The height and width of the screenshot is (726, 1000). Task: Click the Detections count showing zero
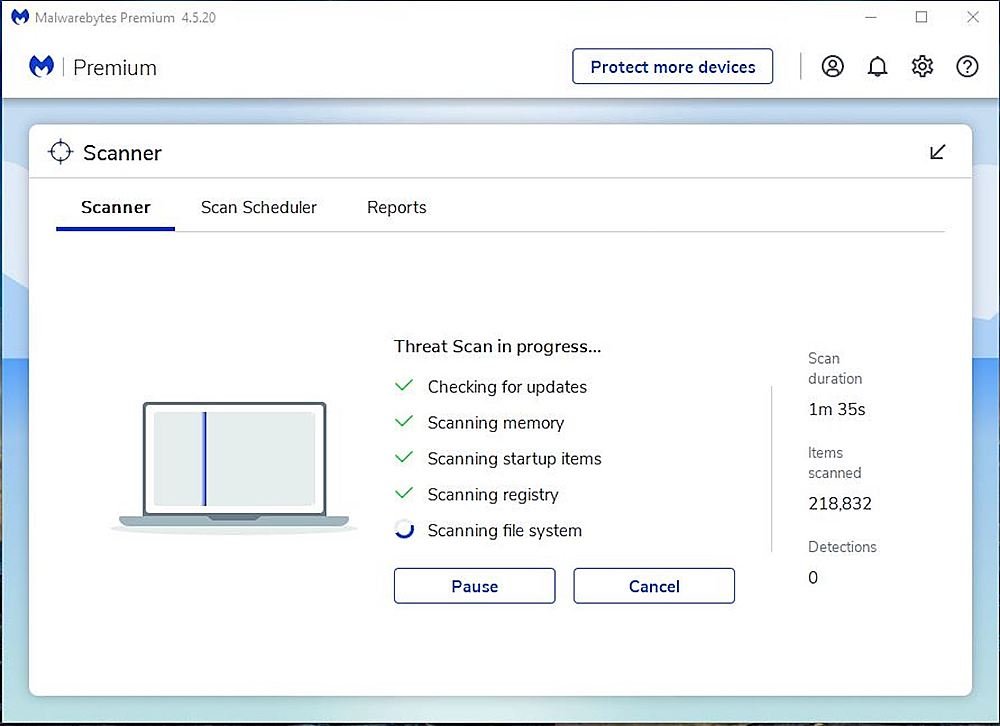click(813, 577)
